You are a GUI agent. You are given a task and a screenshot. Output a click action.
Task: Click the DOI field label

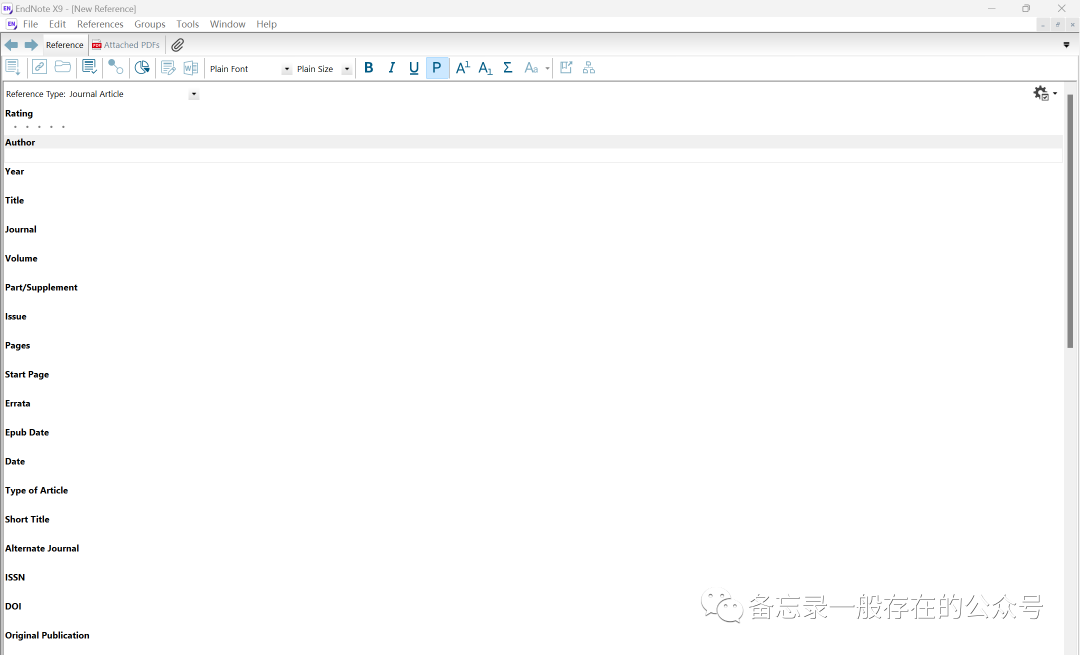coord(13,606)
